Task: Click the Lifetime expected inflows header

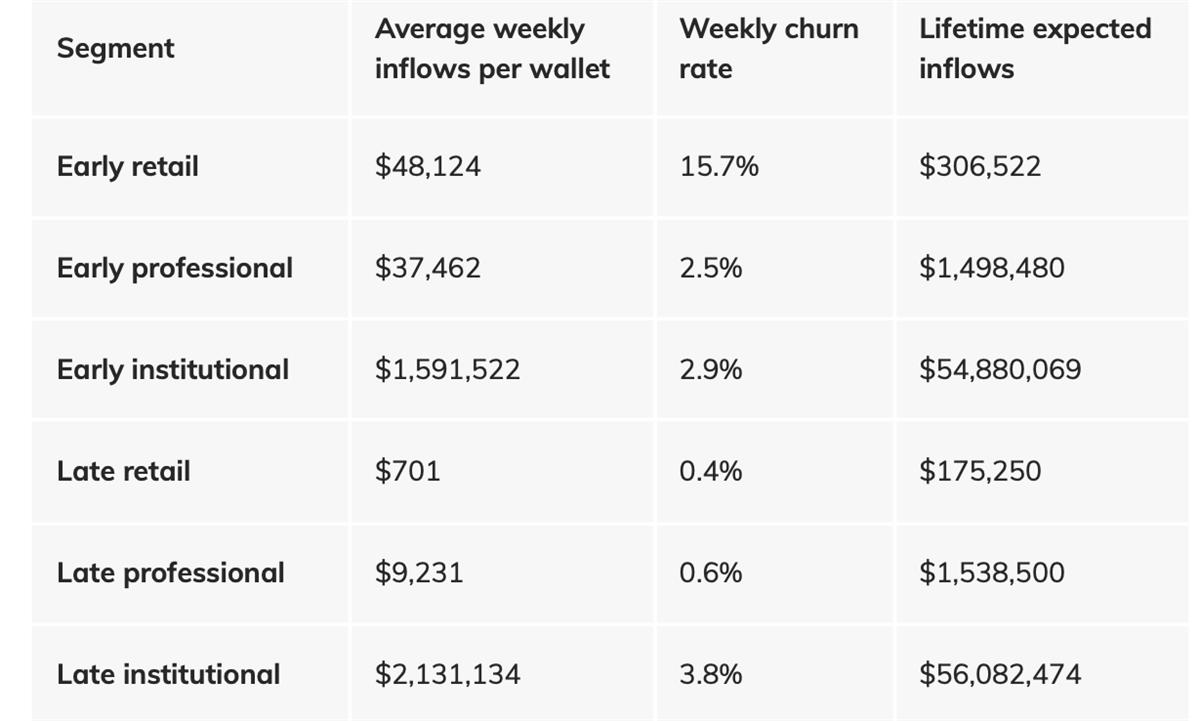Action: pyautogui.click(x=1034, y=49)
